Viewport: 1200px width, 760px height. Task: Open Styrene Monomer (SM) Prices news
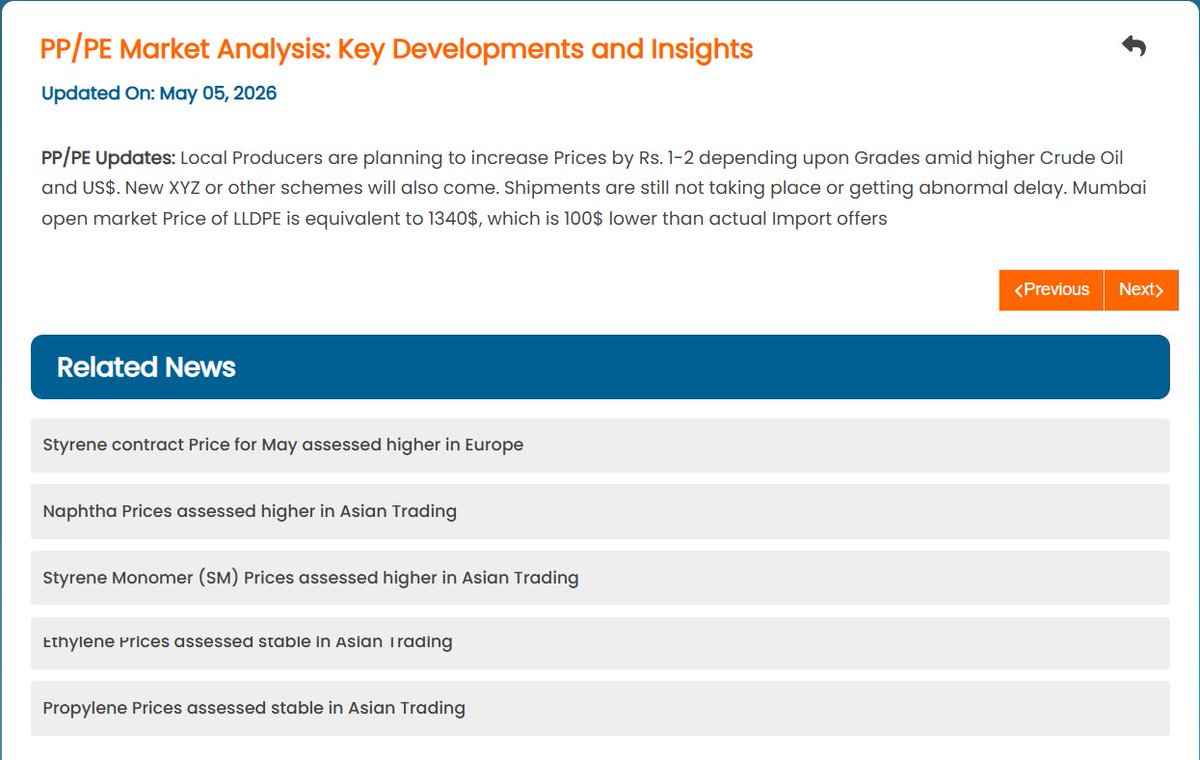pyautogui.click(x=600, y=577)
